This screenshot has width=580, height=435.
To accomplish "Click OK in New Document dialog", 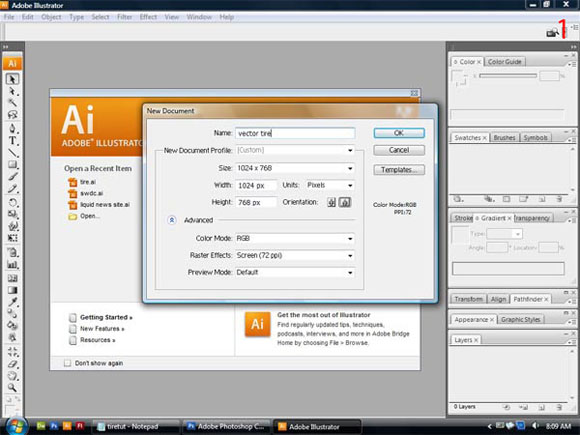I will tap(399, 133).
